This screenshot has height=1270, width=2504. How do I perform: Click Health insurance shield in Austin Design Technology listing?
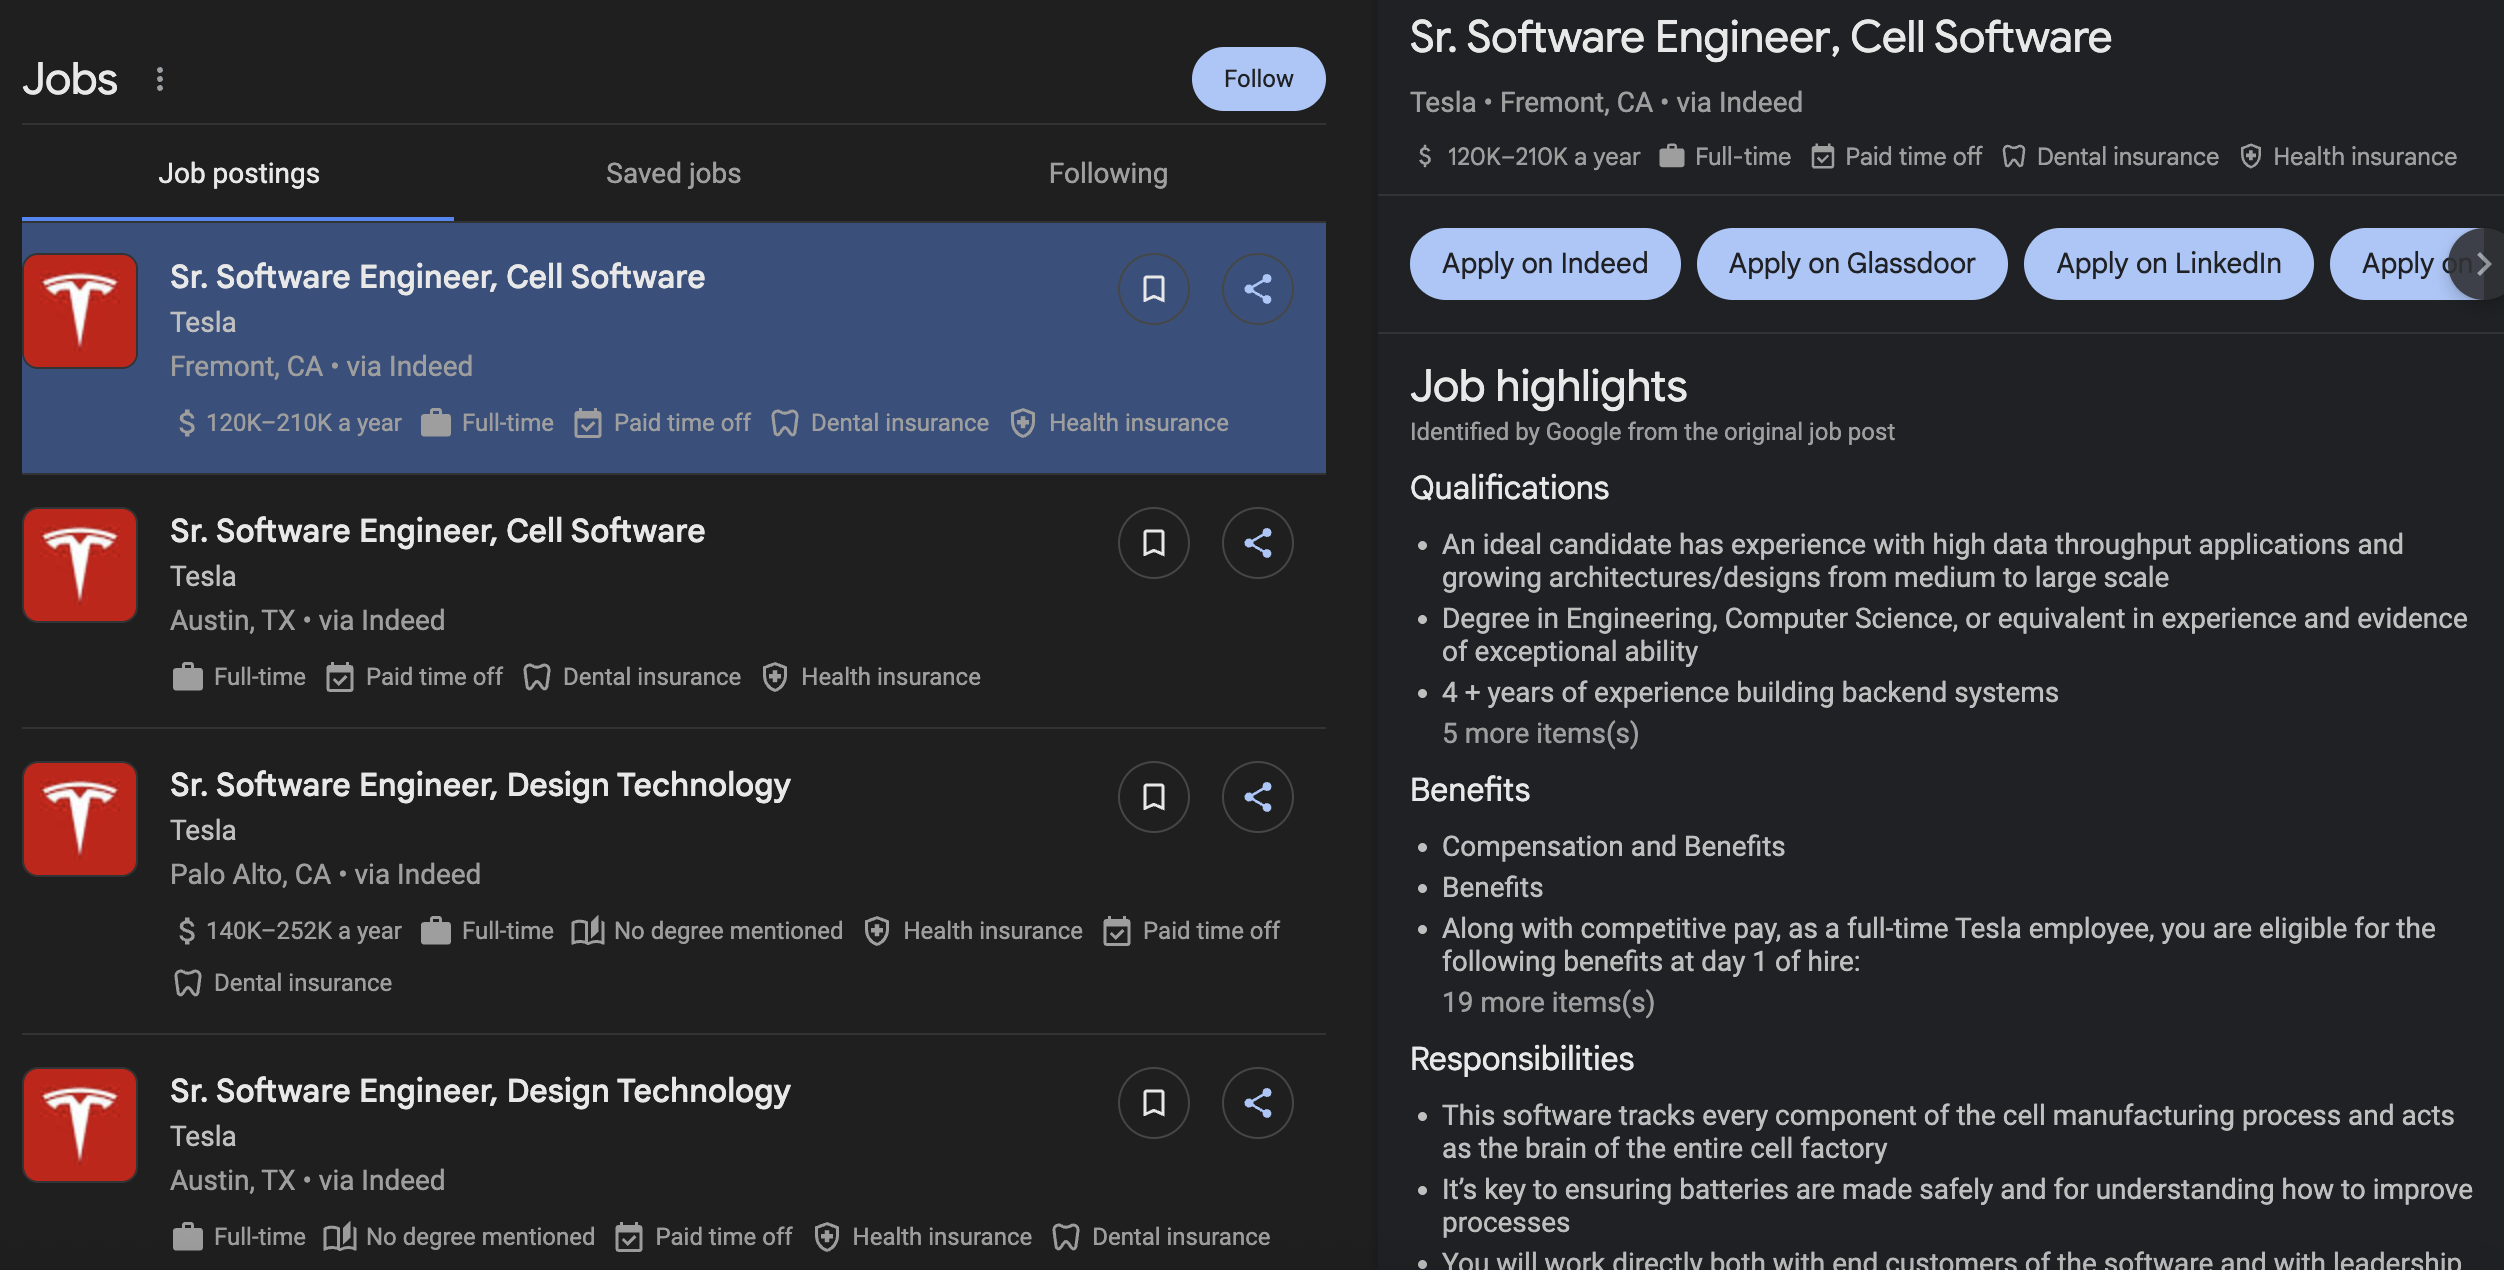click(x=827, y=1237)
